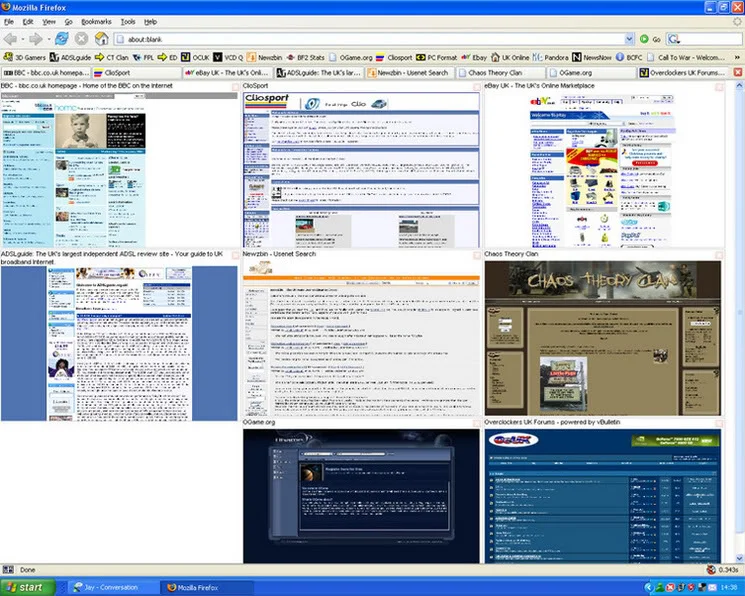Click the scrollbar down arrow
Screen dimensions: 745x596
point(739,558)
